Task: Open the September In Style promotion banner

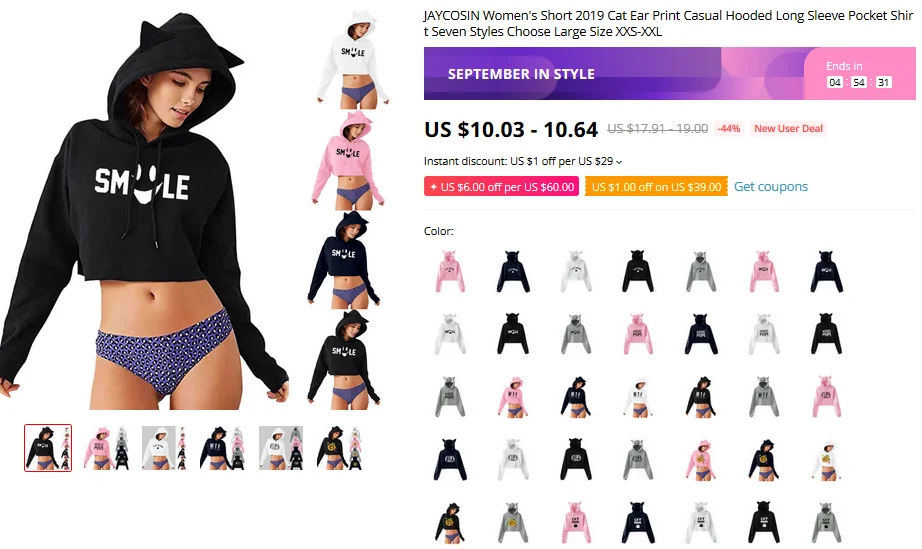Action: tap(670, 73)
